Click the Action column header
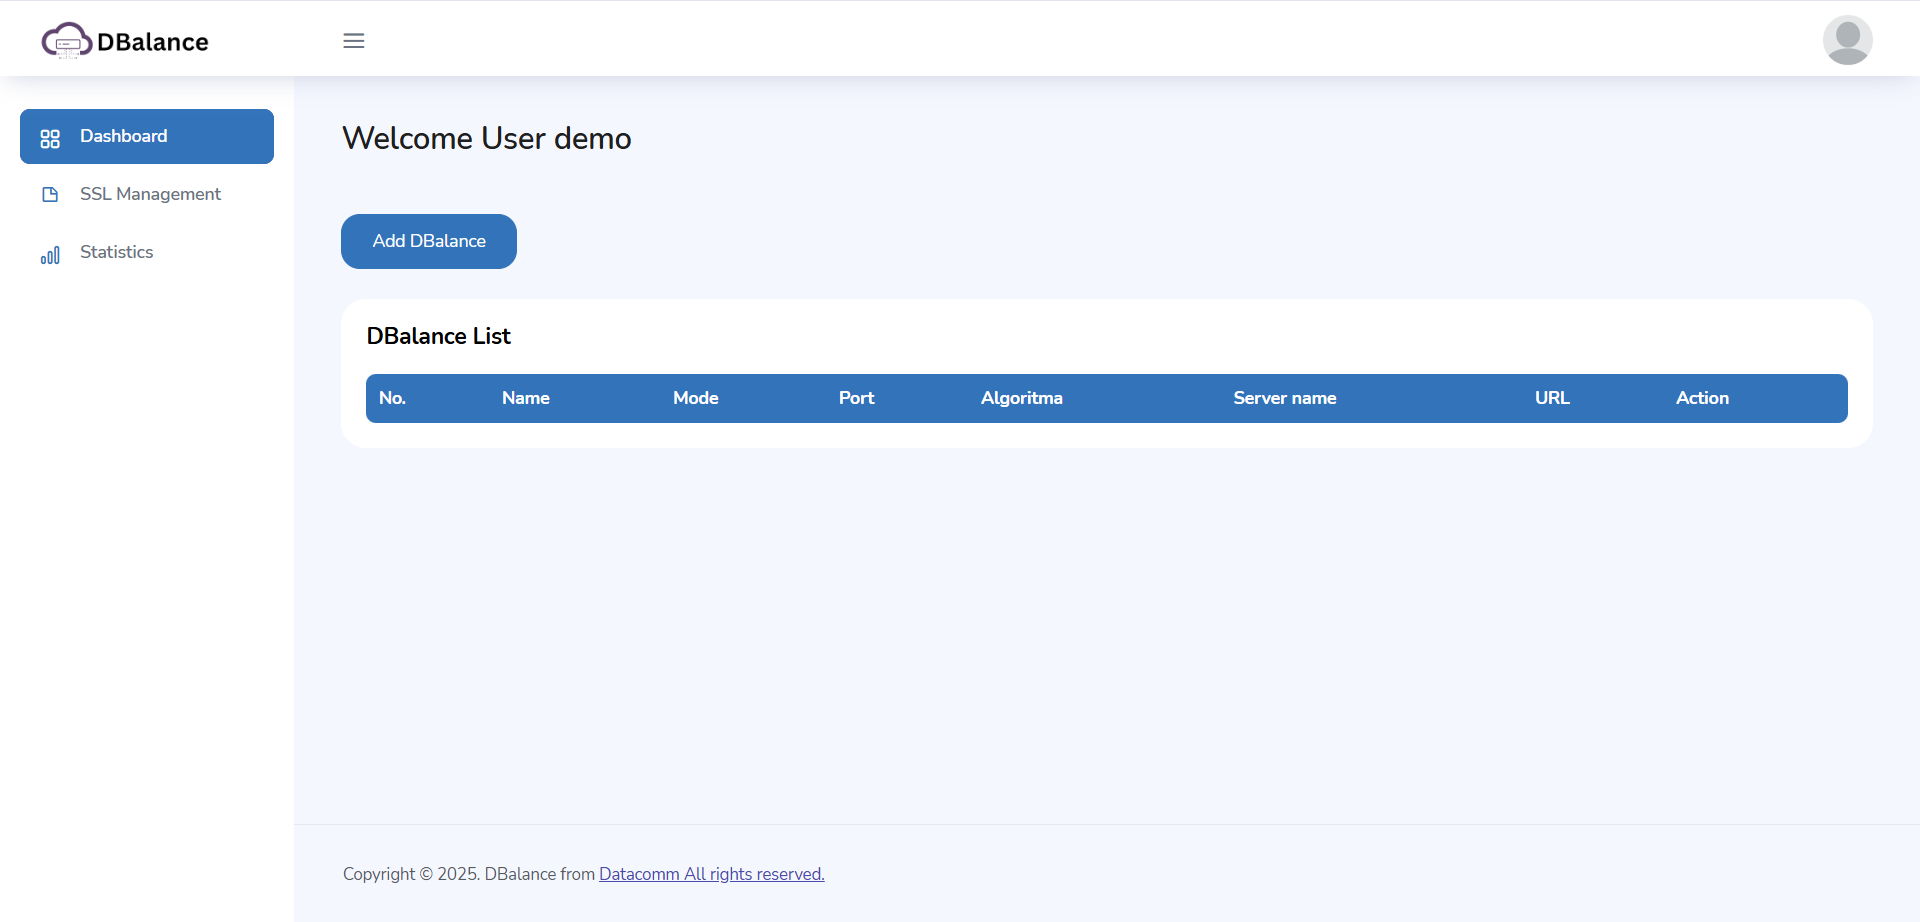This screenshot has width=1920, height=922. [x=1702, y=398]
